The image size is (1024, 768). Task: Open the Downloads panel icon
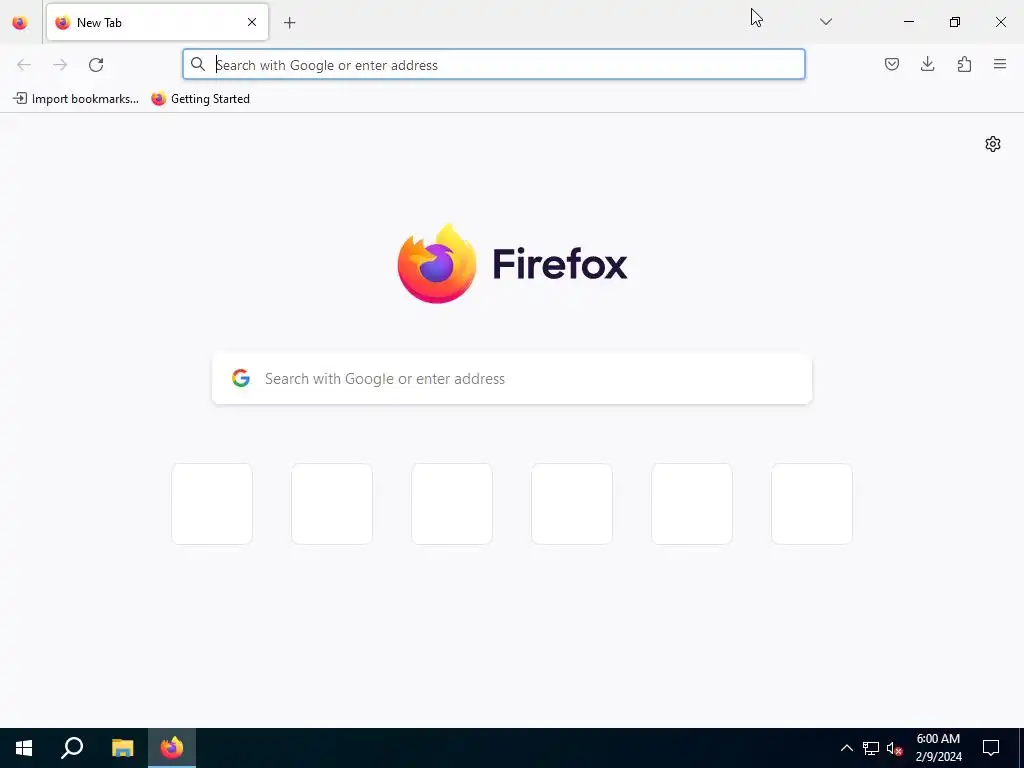[x=927, y=64]
